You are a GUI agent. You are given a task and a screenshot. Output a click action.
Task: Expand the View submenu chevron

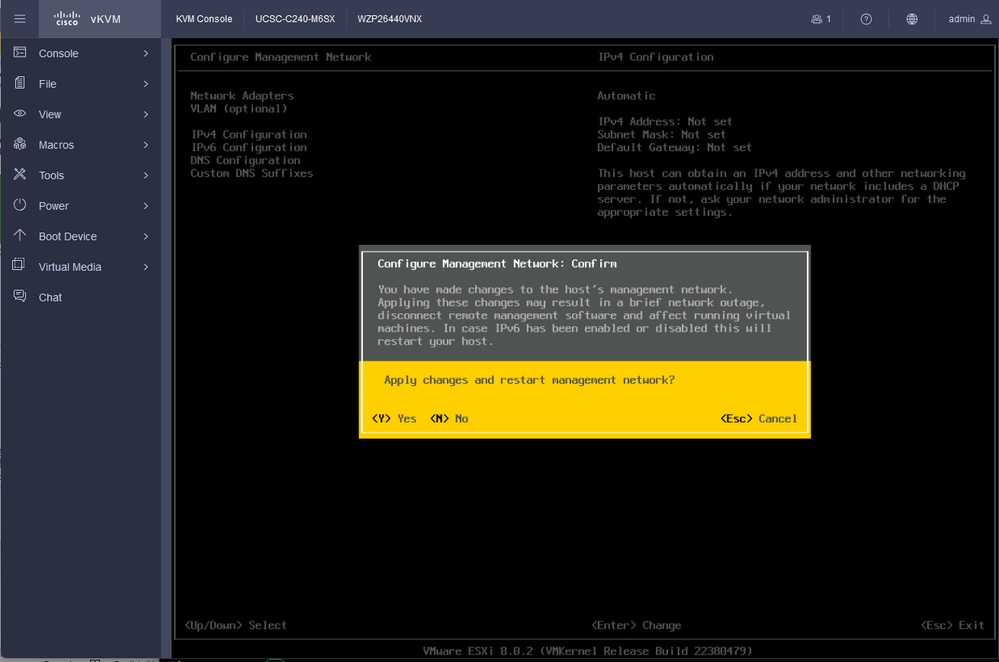point(146,115)
